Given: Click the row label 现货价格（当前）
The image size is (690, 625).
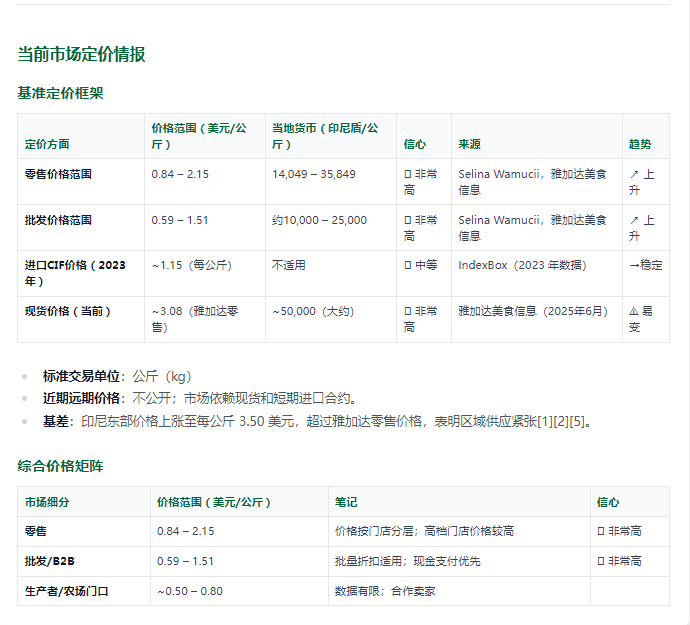Looking at the screenshot, I should 67,311.
